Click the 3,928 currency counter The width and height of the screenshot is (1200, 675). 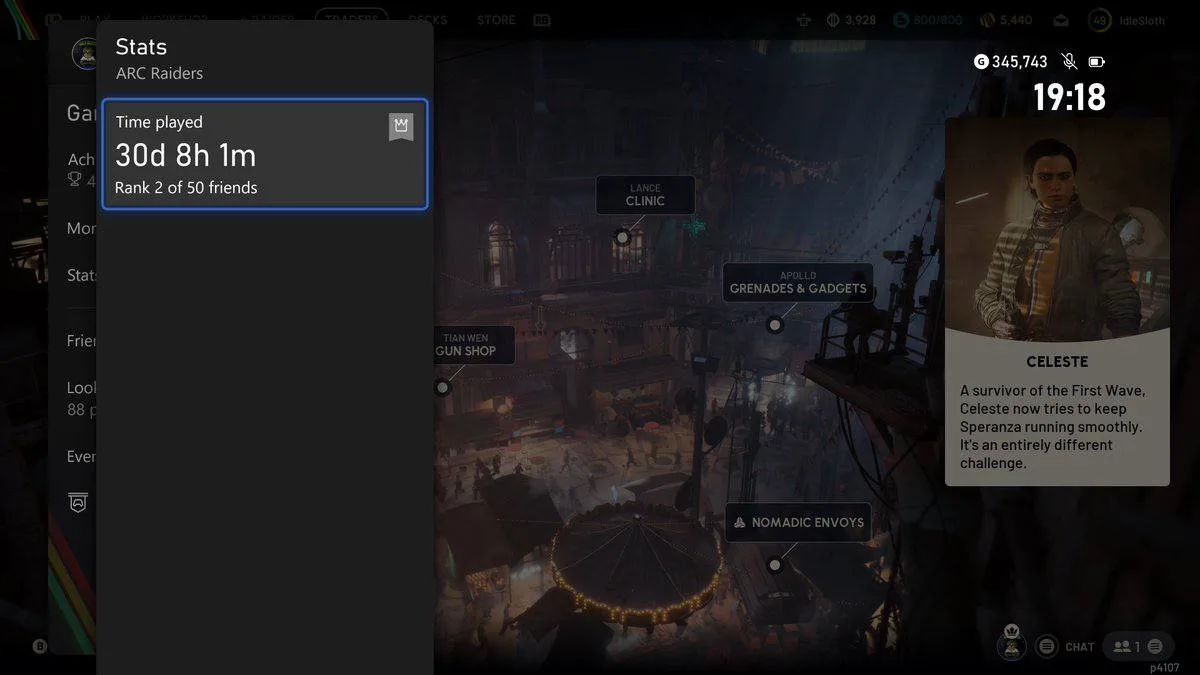point(851,20)
